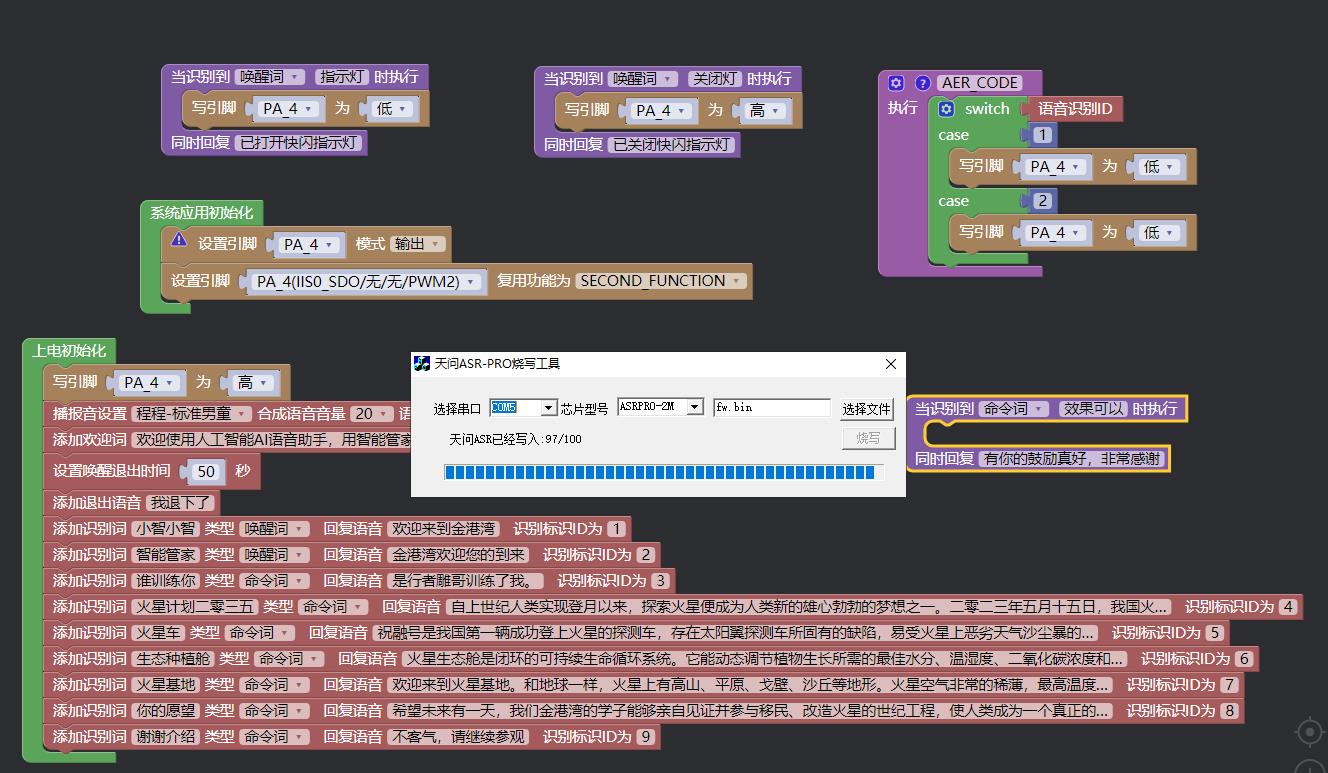Click the 天问ASR-PRO烧写工具 title bar icon
The height and width of the screenshot is (773, 1328).
pyautogui.click(x=422, y=364)
